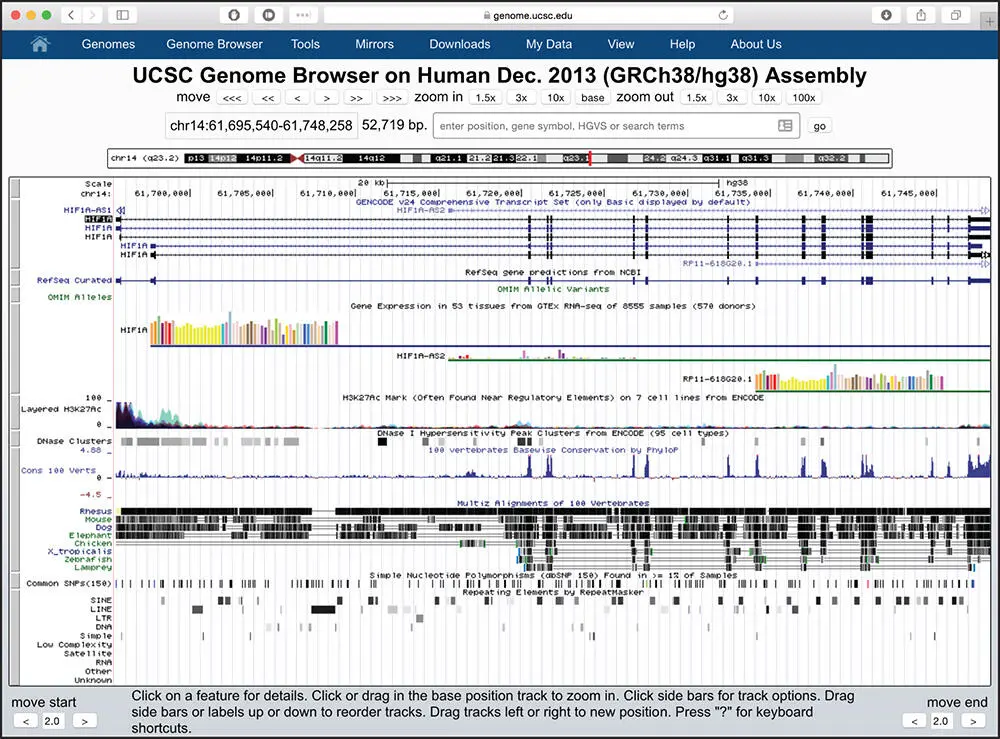This screenshot has width=1000, height=739.
Task: Open the My Data menu
Action: click(549, 44)
